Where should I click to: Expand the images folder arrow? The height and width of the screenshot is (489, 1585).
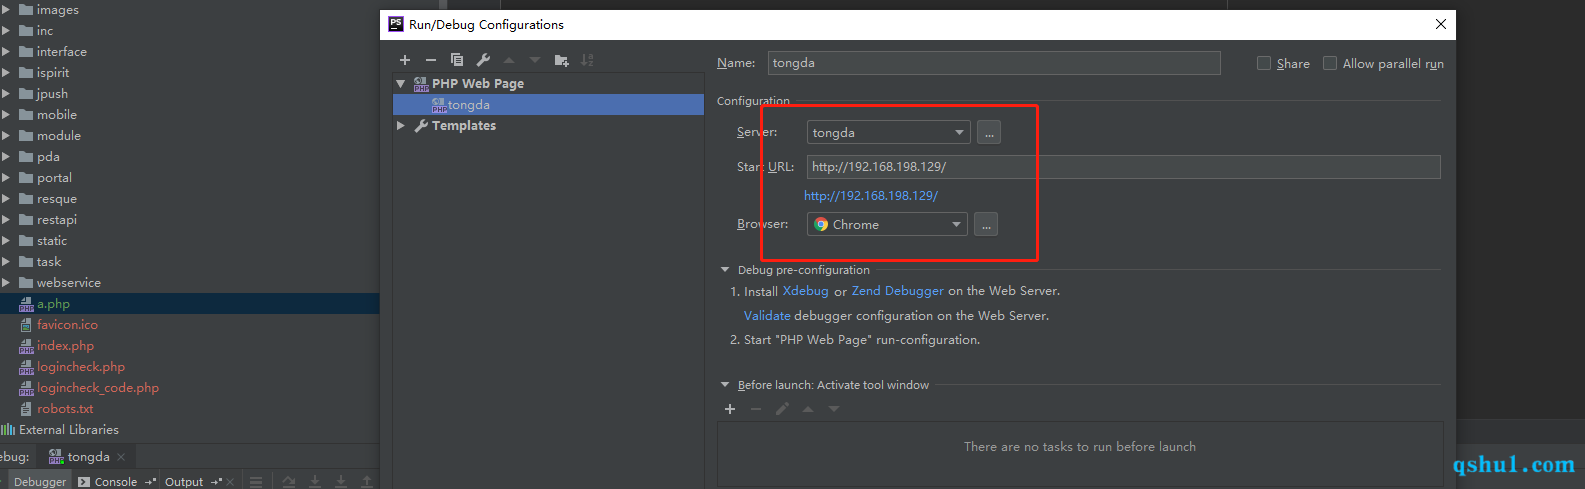(6, 10)
